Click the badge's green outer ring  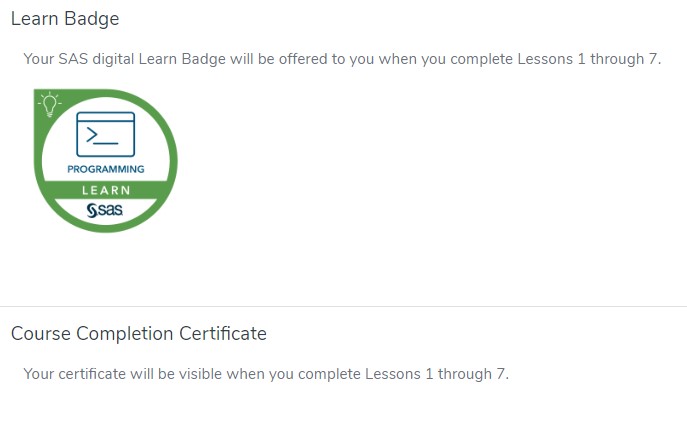click(172, 160)
